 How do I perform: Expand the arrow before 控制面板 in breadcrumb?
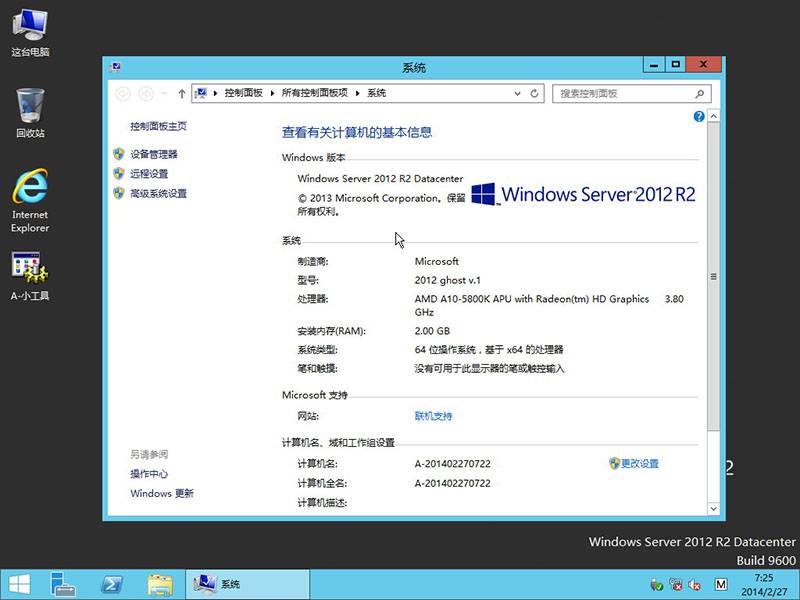click(215, 93)
